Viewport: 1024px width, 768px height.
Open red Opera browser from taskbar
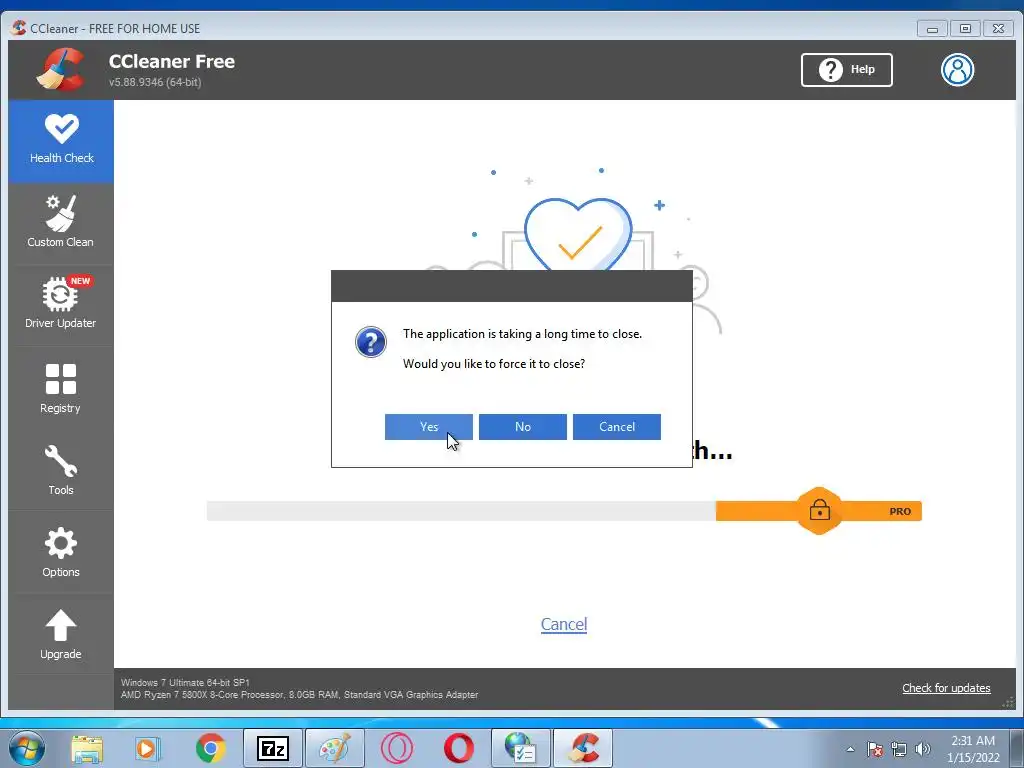(x=458, y=748)
